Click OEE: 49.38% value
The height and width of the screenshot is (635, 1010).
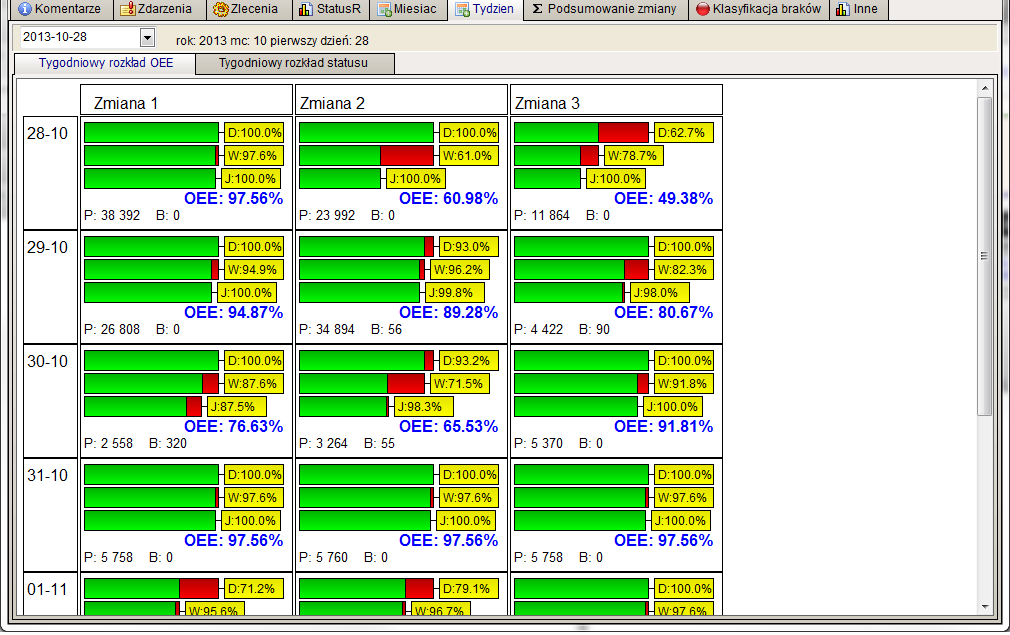coord(663,198)
